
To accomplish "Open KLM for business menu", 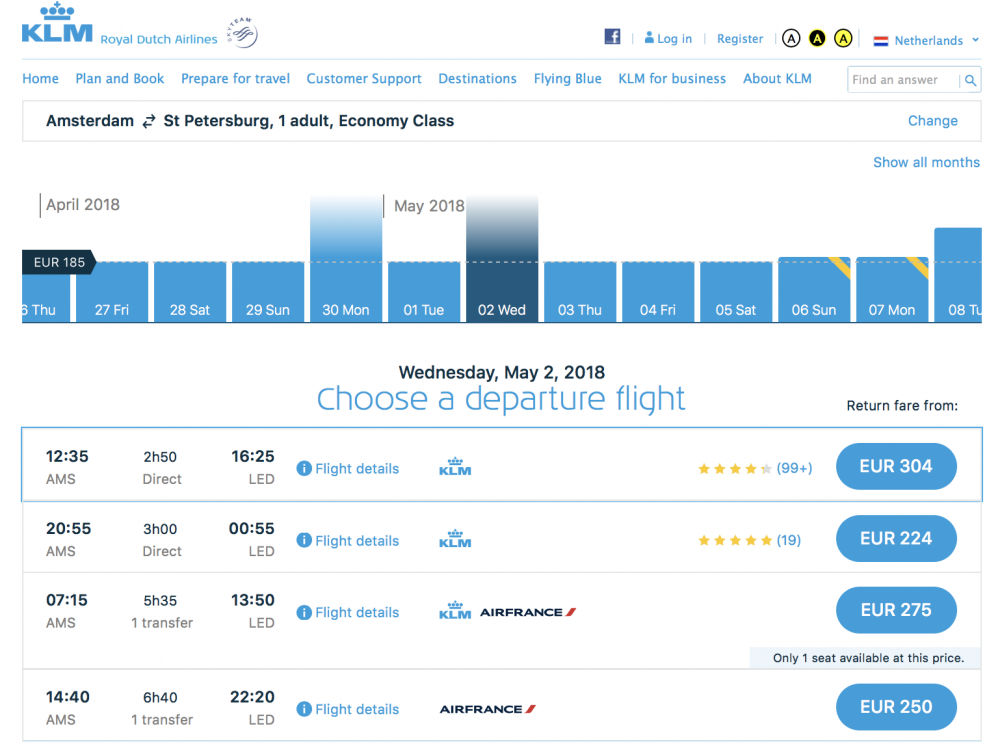I will coord(672,79).
